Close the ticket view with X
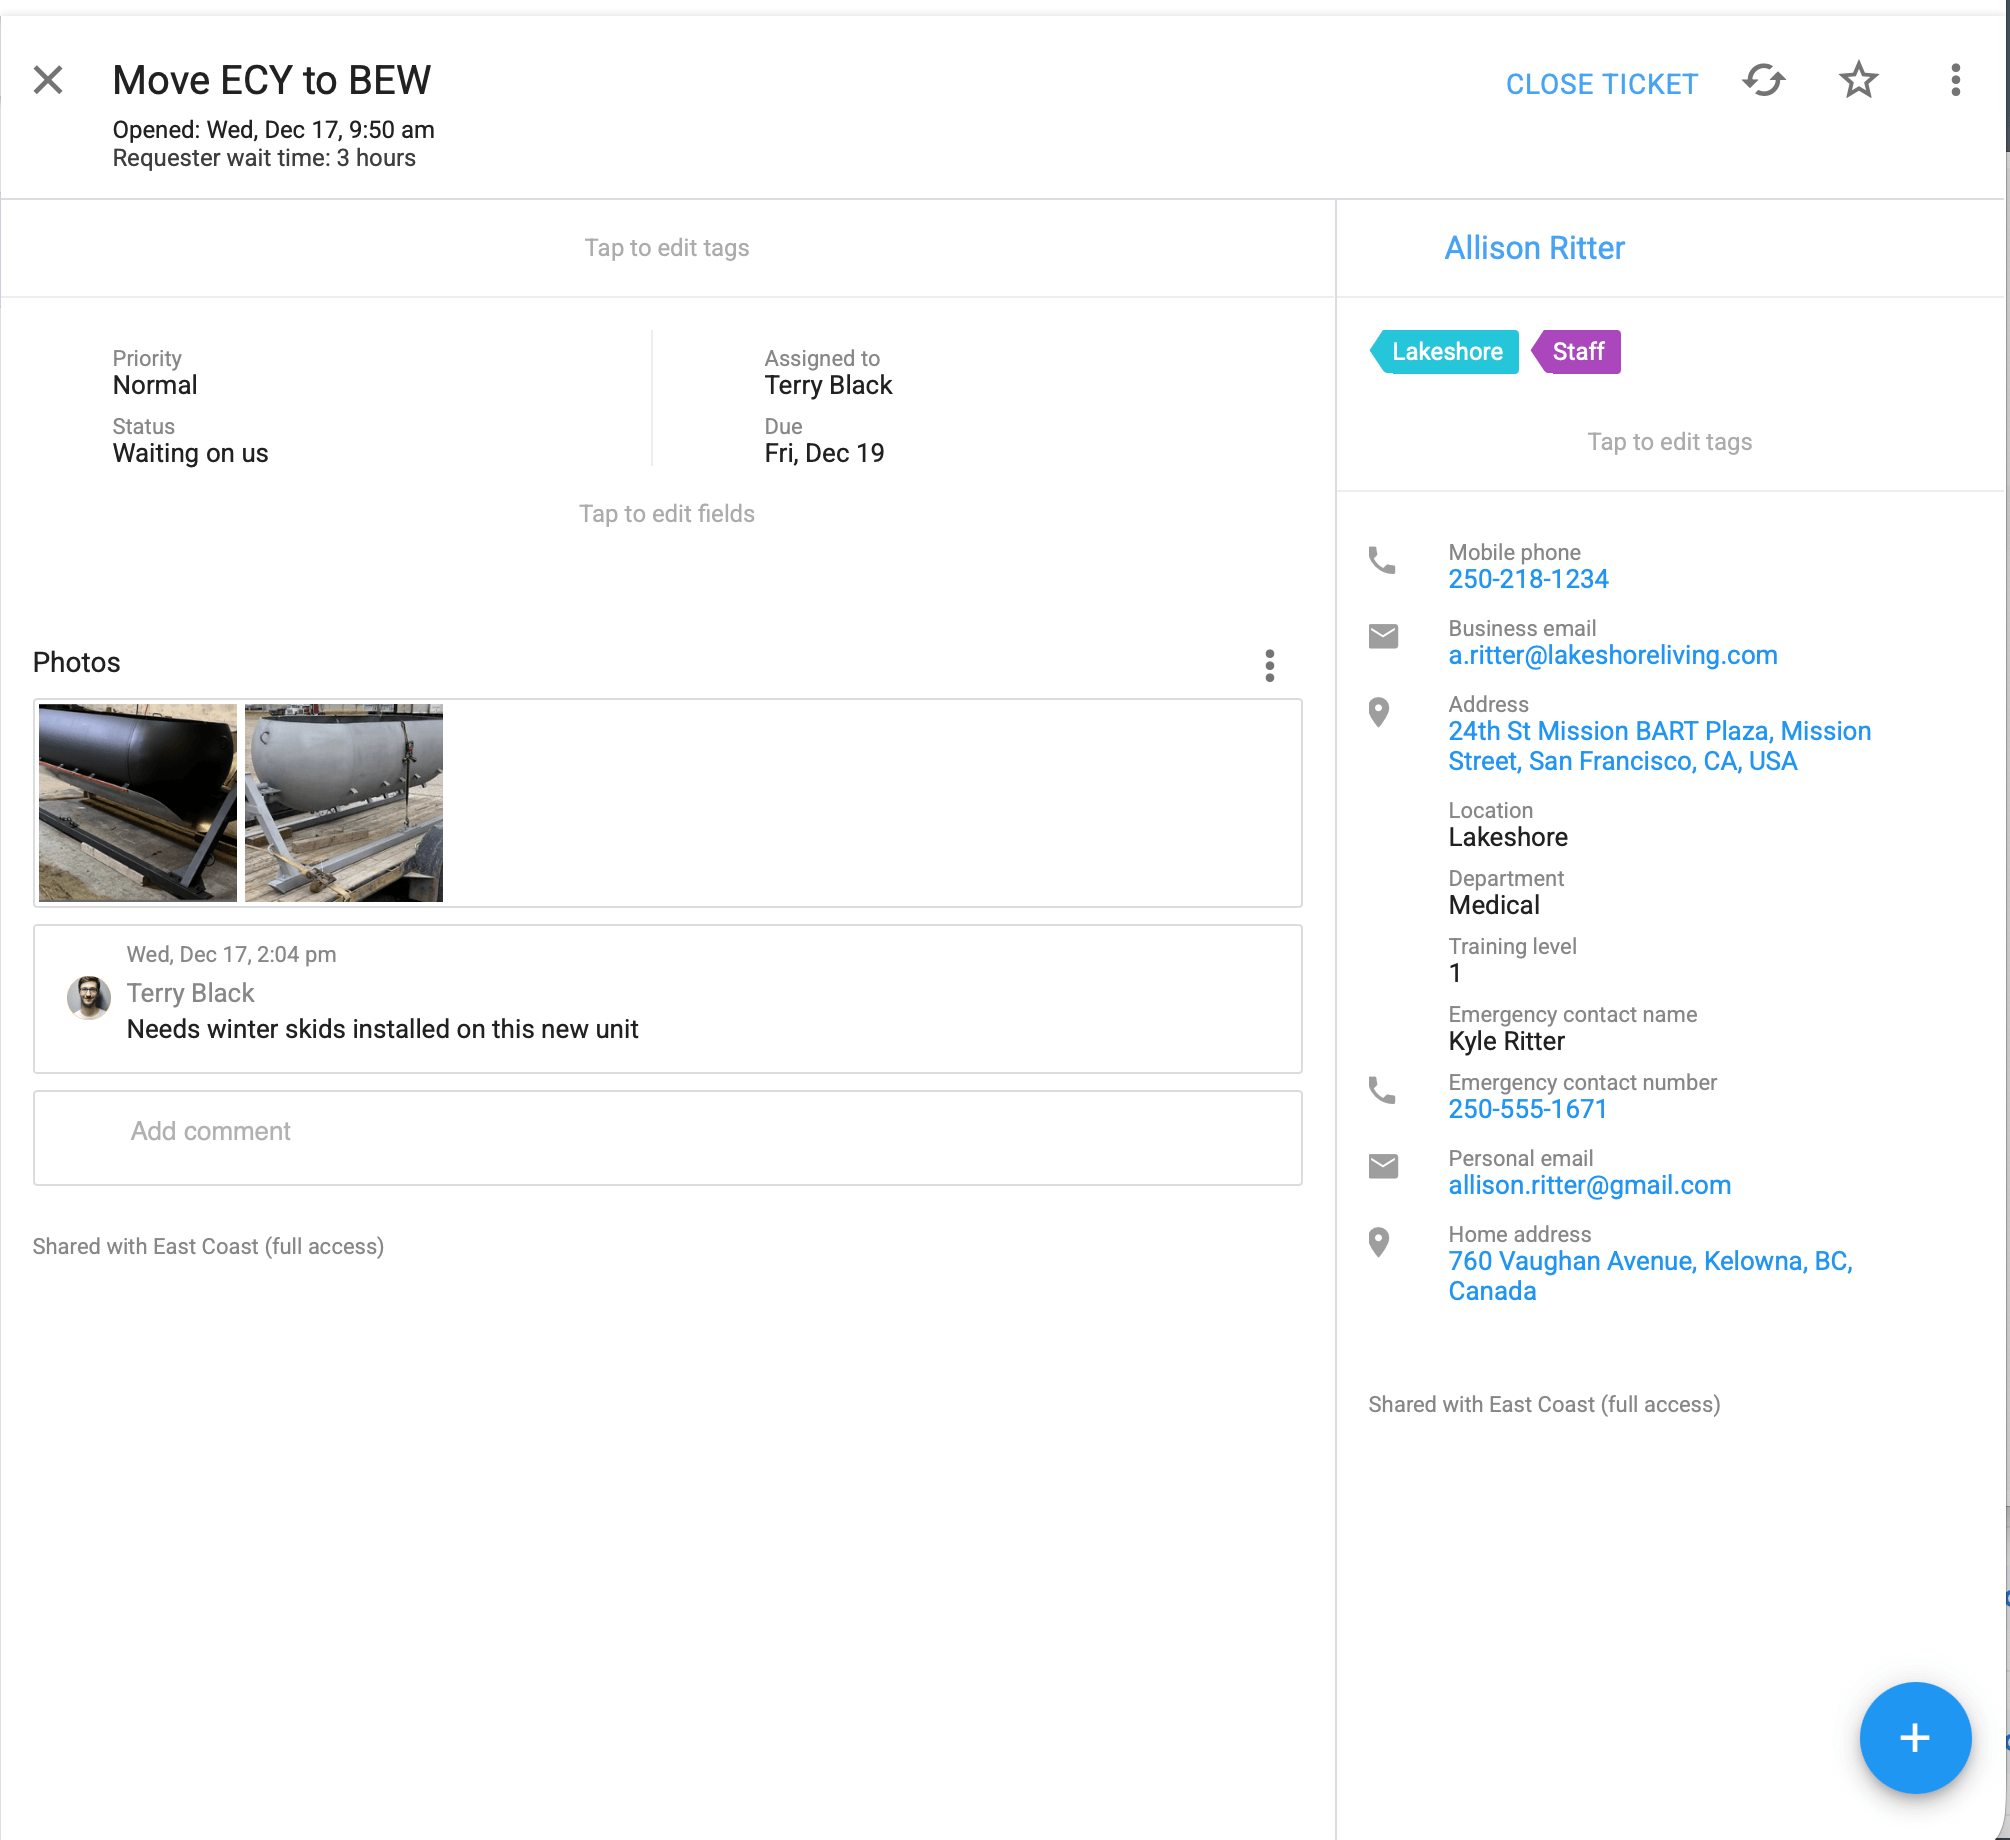The height and width of the screenshot is (1840, 2010). pyautogui.click(x=48, y=81)
